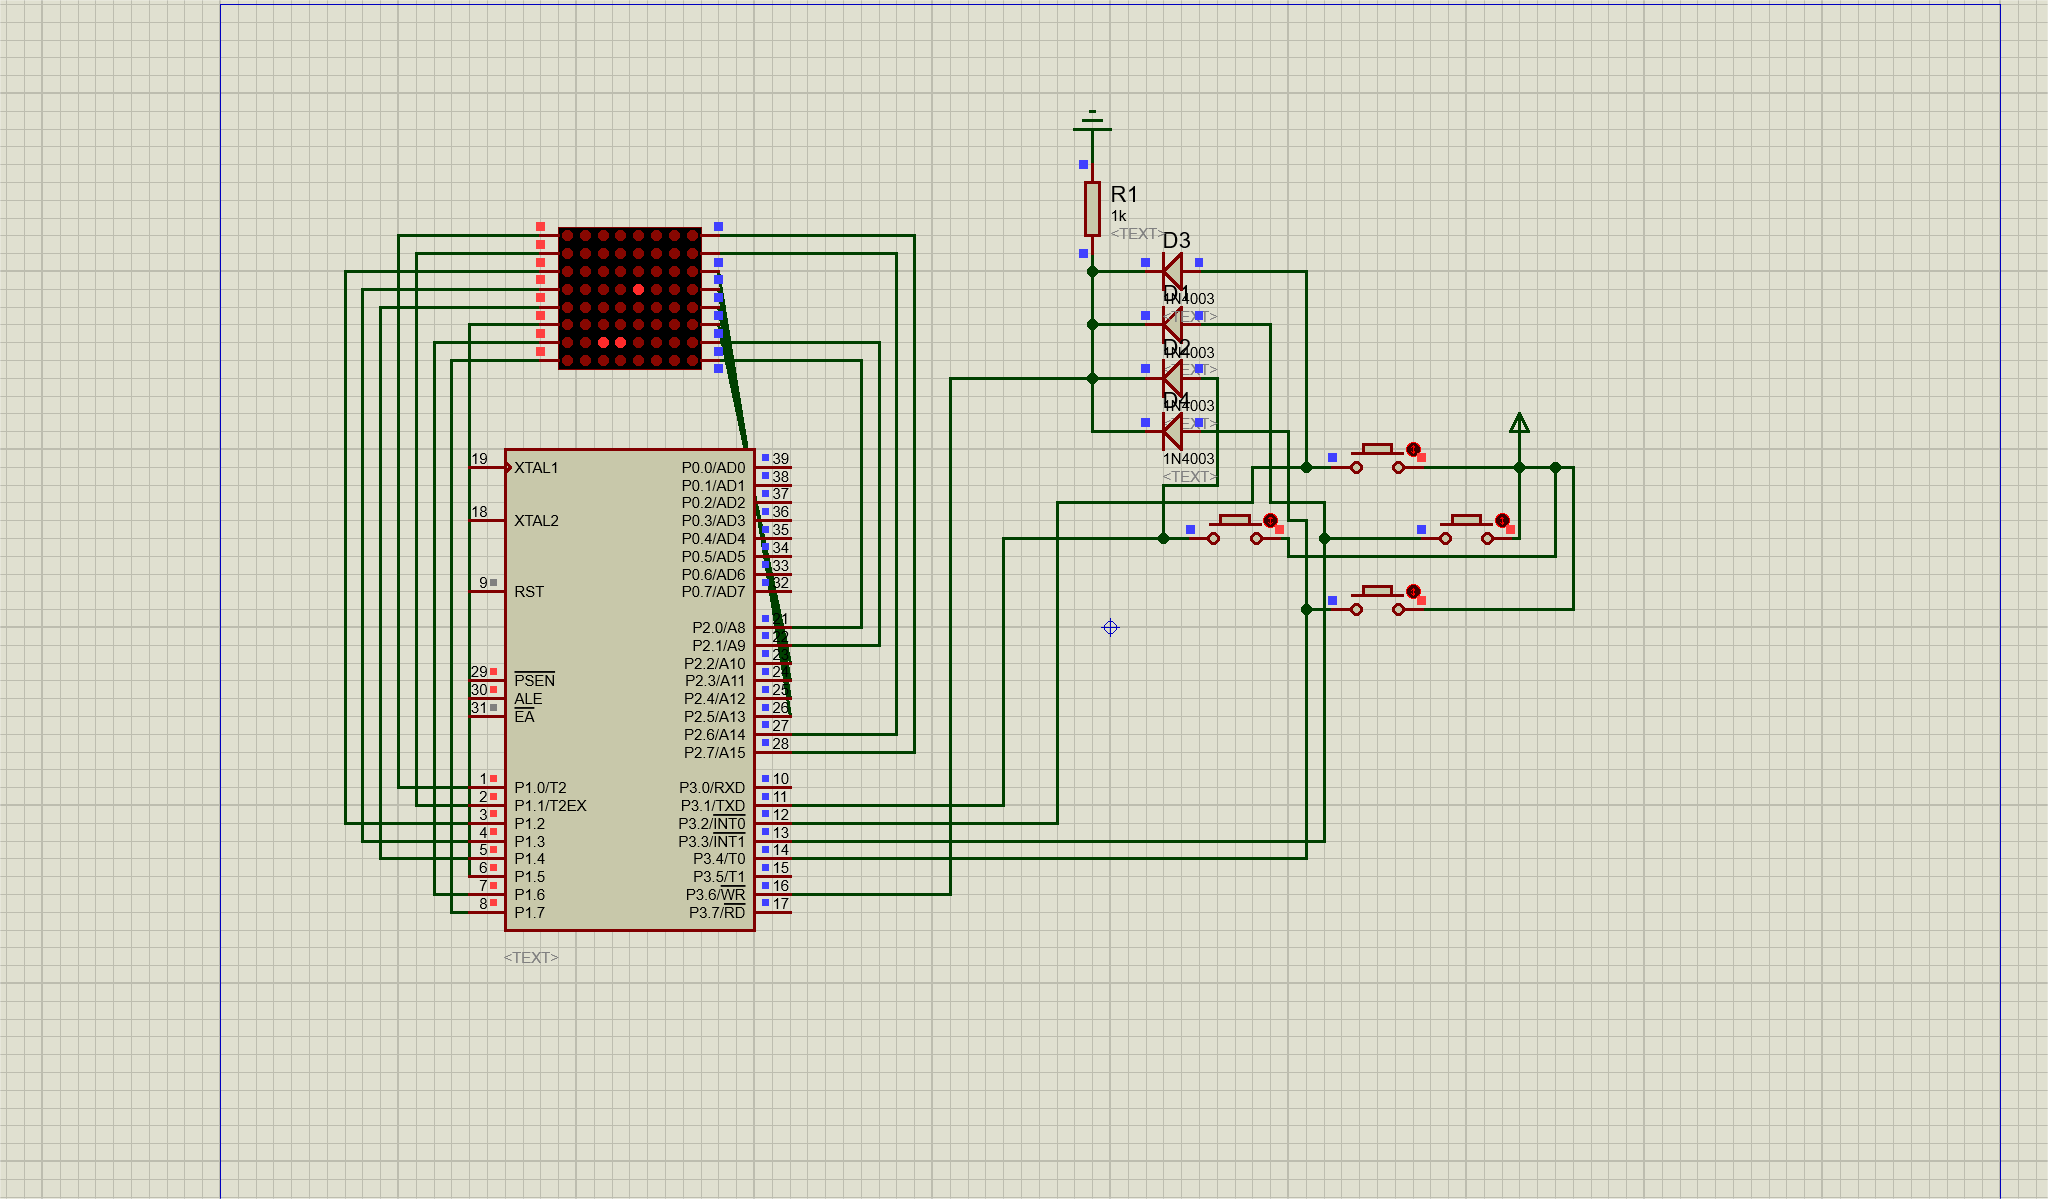Select the right-middle push button body
This screenshot has height=1199, width=2048.
click(x=1466, y=529)
